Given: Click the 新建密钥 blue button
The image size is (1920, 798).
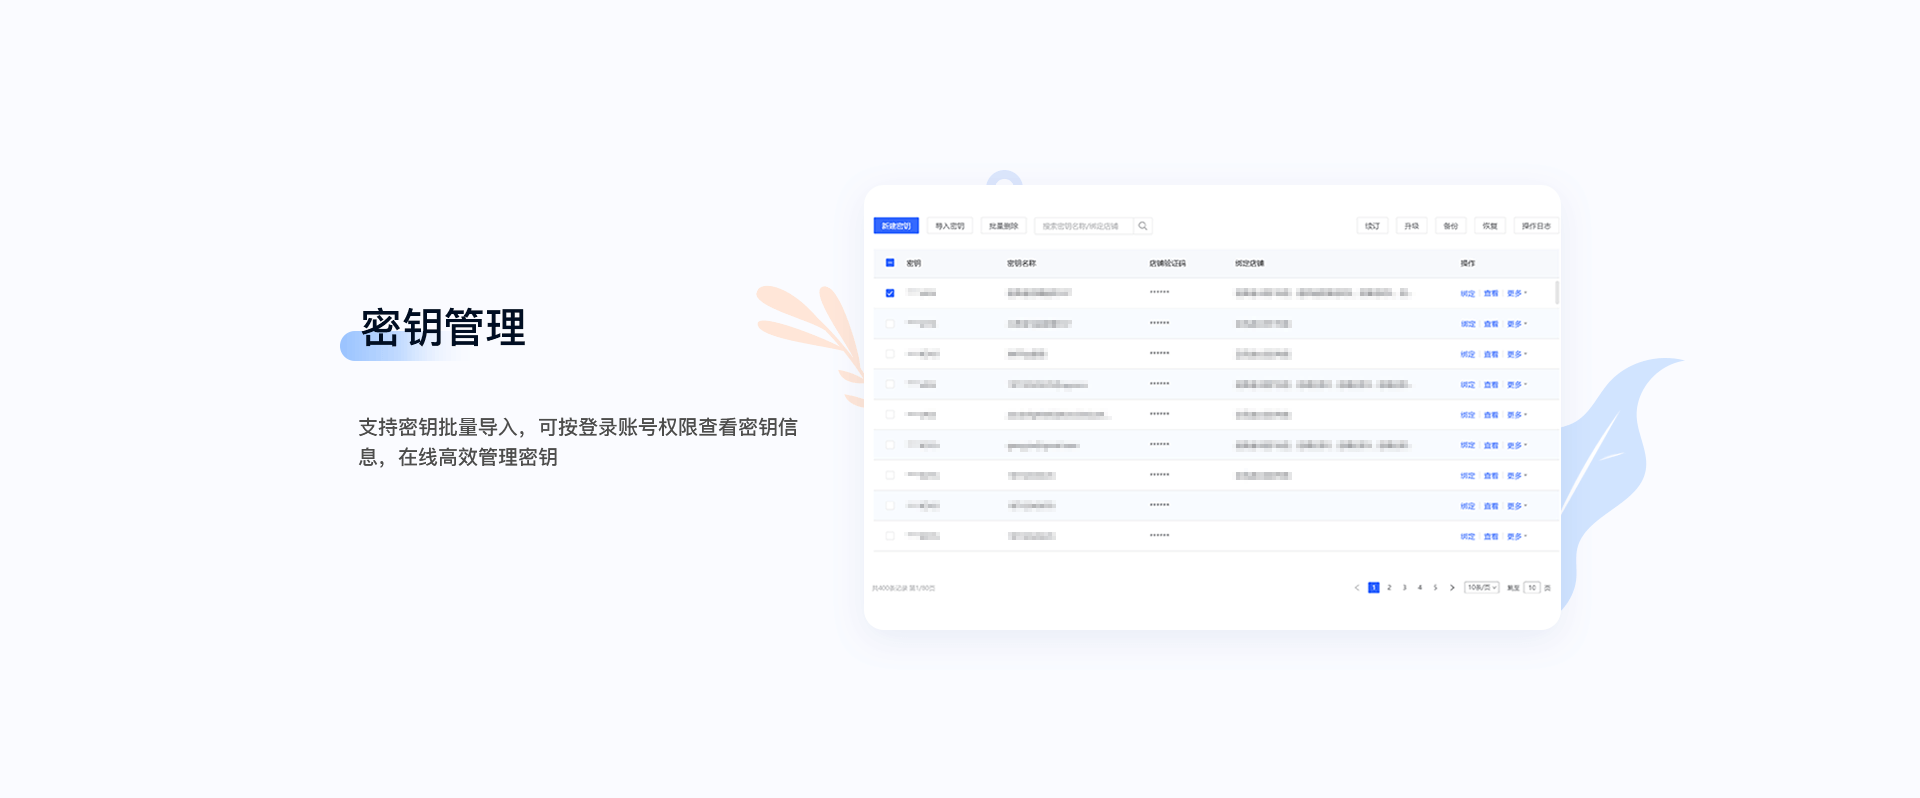Looking at the screenshot, I should 896,226.
